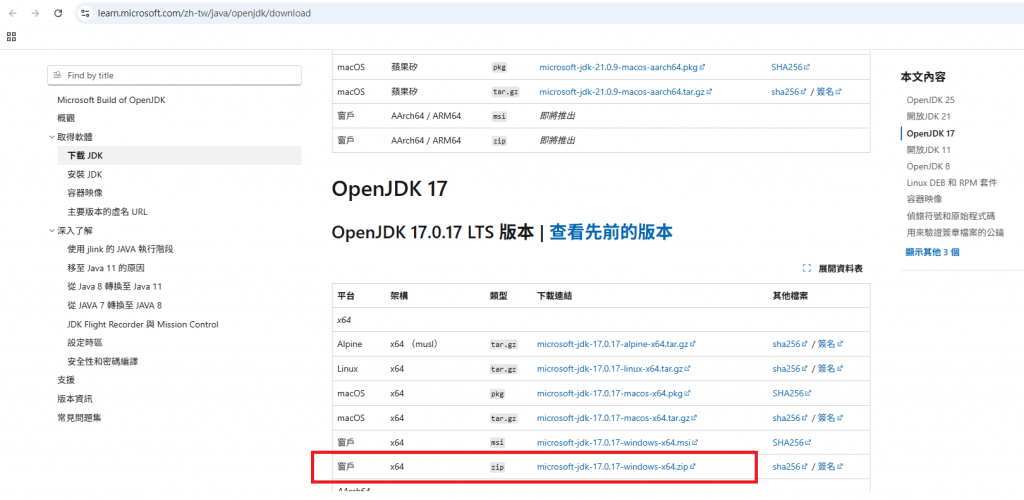Click 查看先前的版本 link
1024x500 pixels.
coord(611,232)
